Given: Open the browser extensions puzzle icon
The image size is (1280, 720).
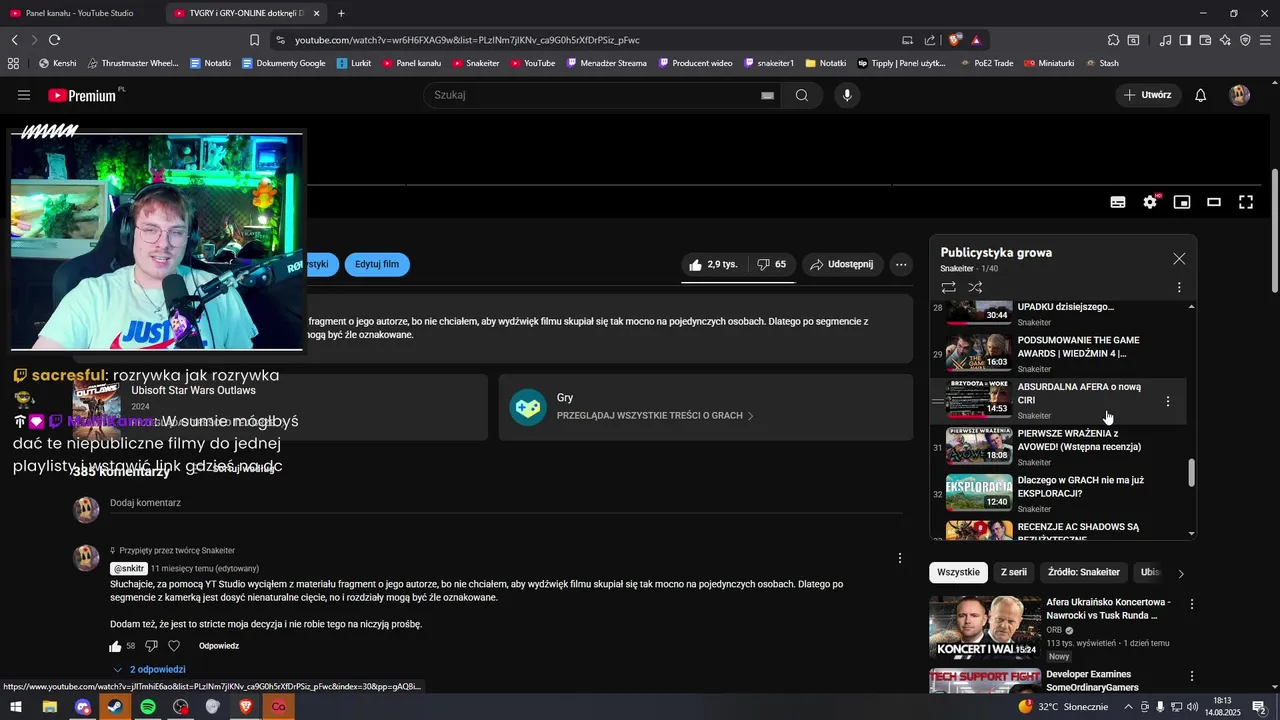Looking at the screenshot, I should pyautogui.click(x=1113, y=40).
